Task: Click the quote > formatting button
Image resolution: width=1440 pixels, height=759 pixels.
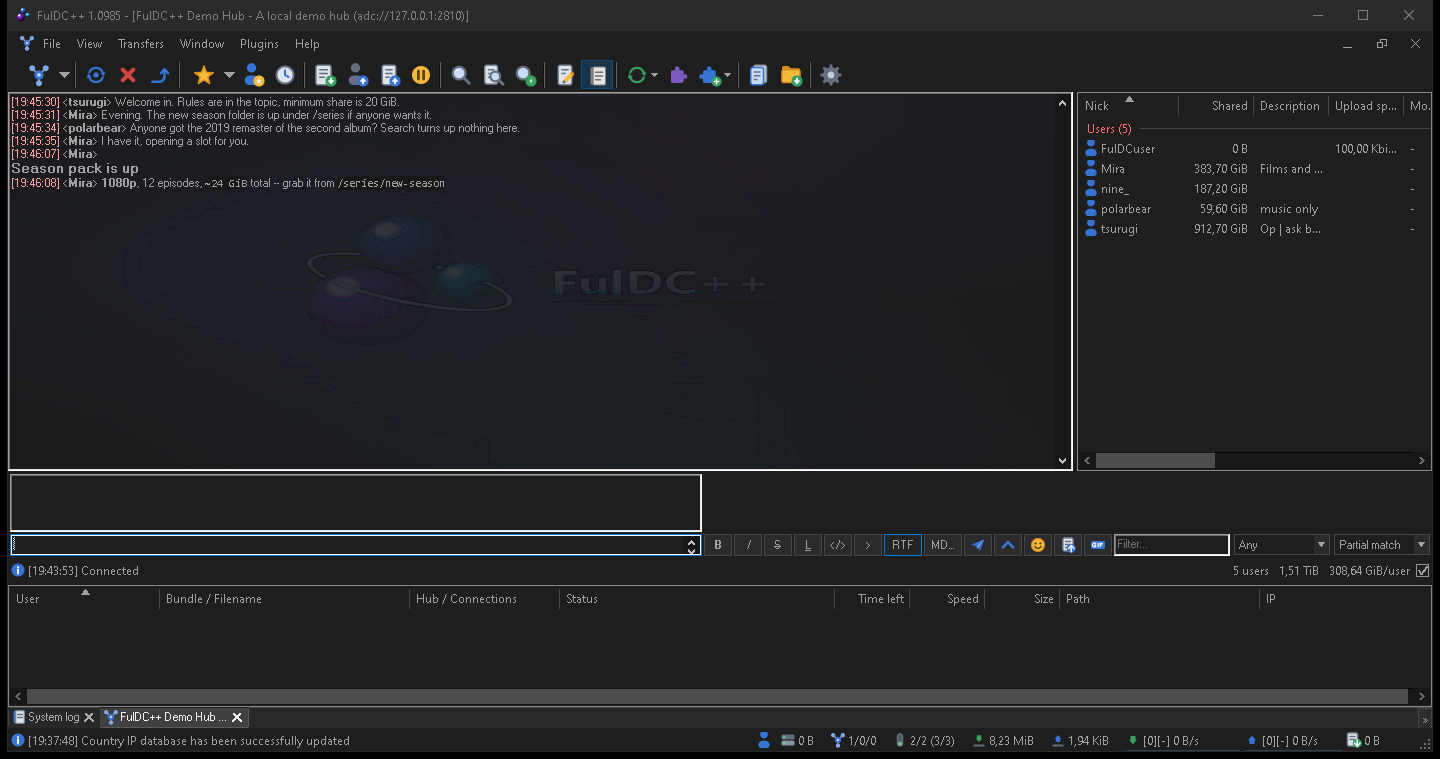Action: (x=868, y=545)
